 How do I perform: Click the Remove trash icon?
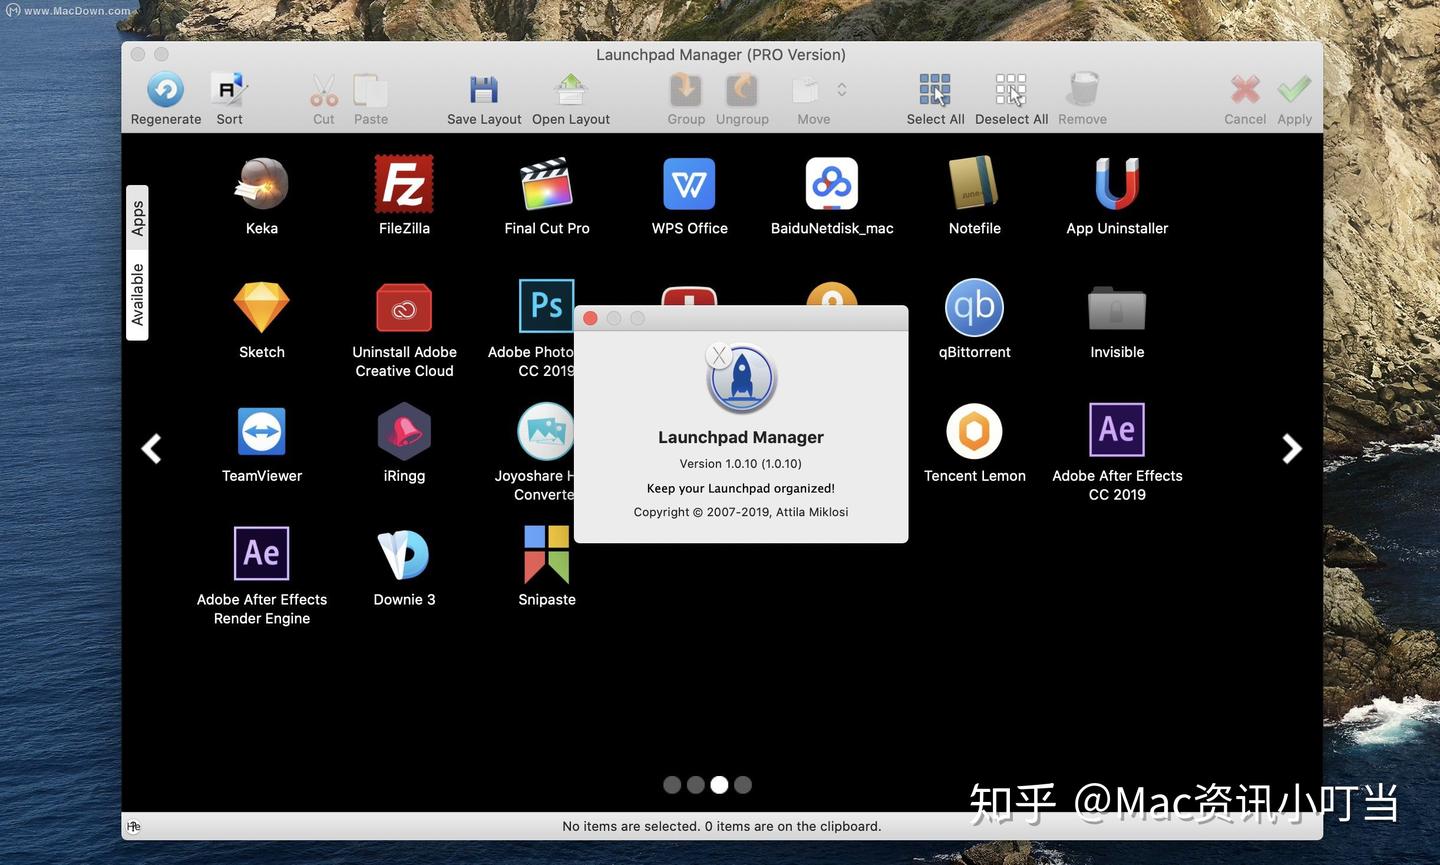(x=1082, y=90)
